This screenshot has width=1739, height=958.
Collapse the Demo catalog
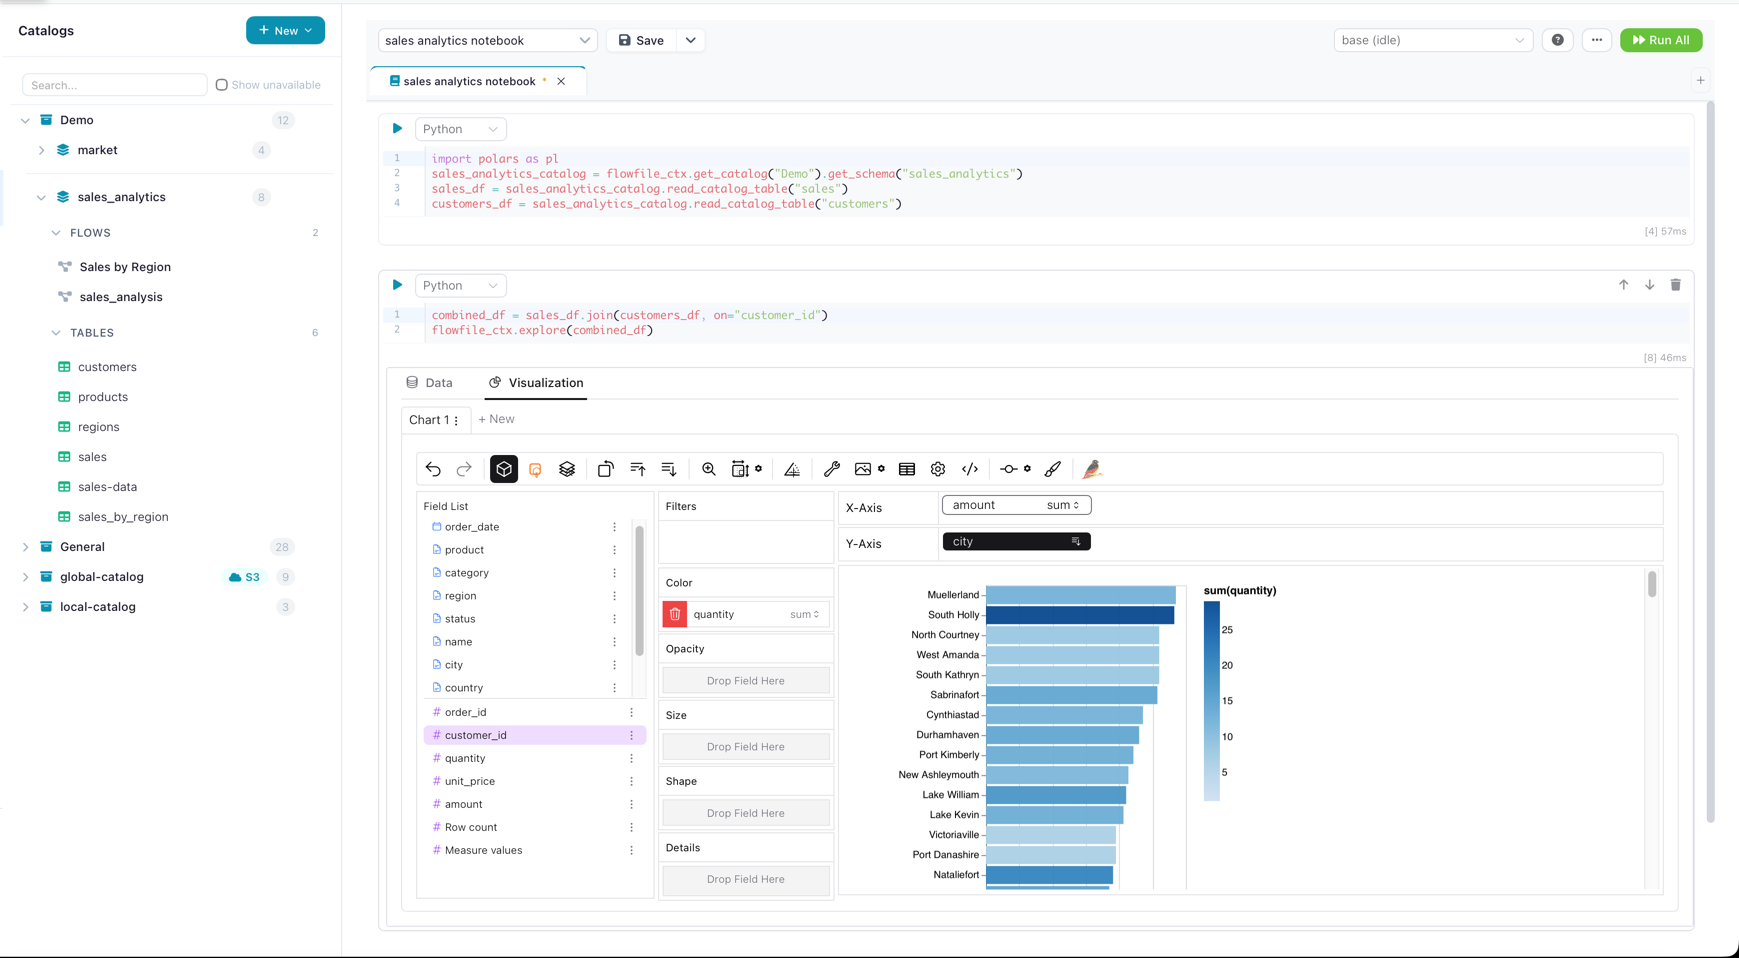[25, 120]
